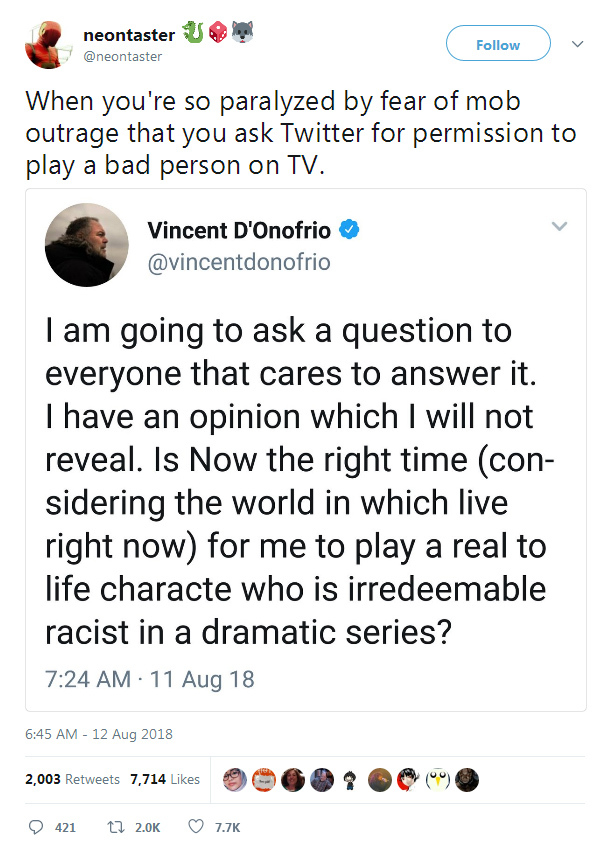Expand the quoted tweet's chevron menu
616x856 pixels.
click(559, 227)
